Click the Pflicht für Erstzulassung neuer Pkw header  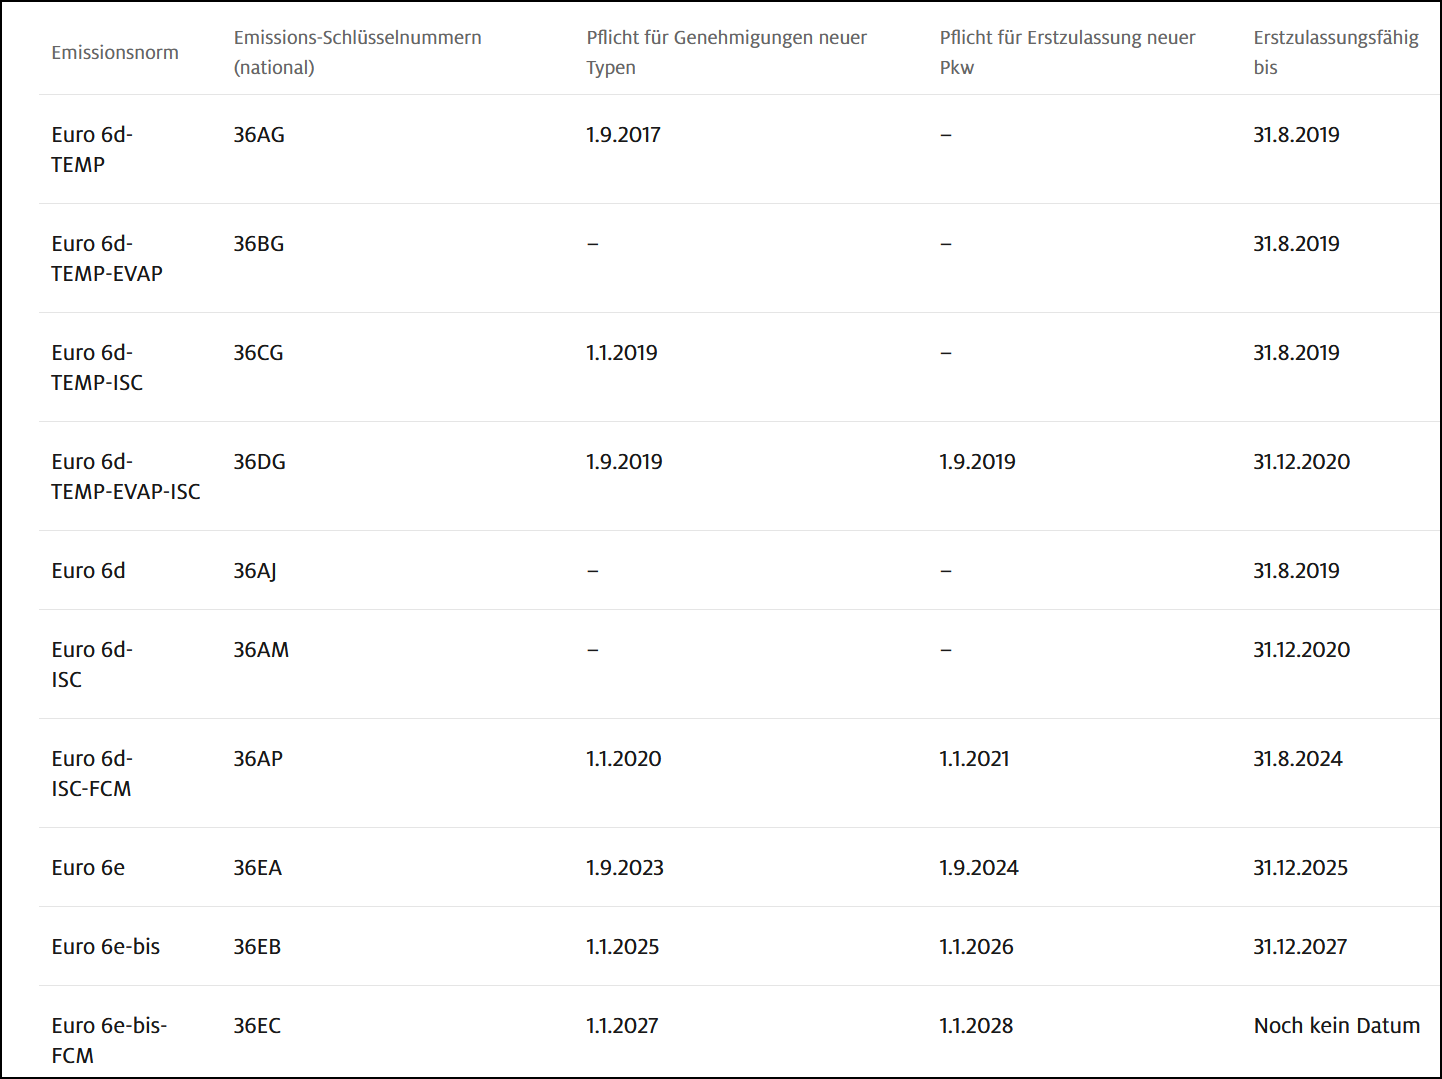click(x=1067, y=52)
